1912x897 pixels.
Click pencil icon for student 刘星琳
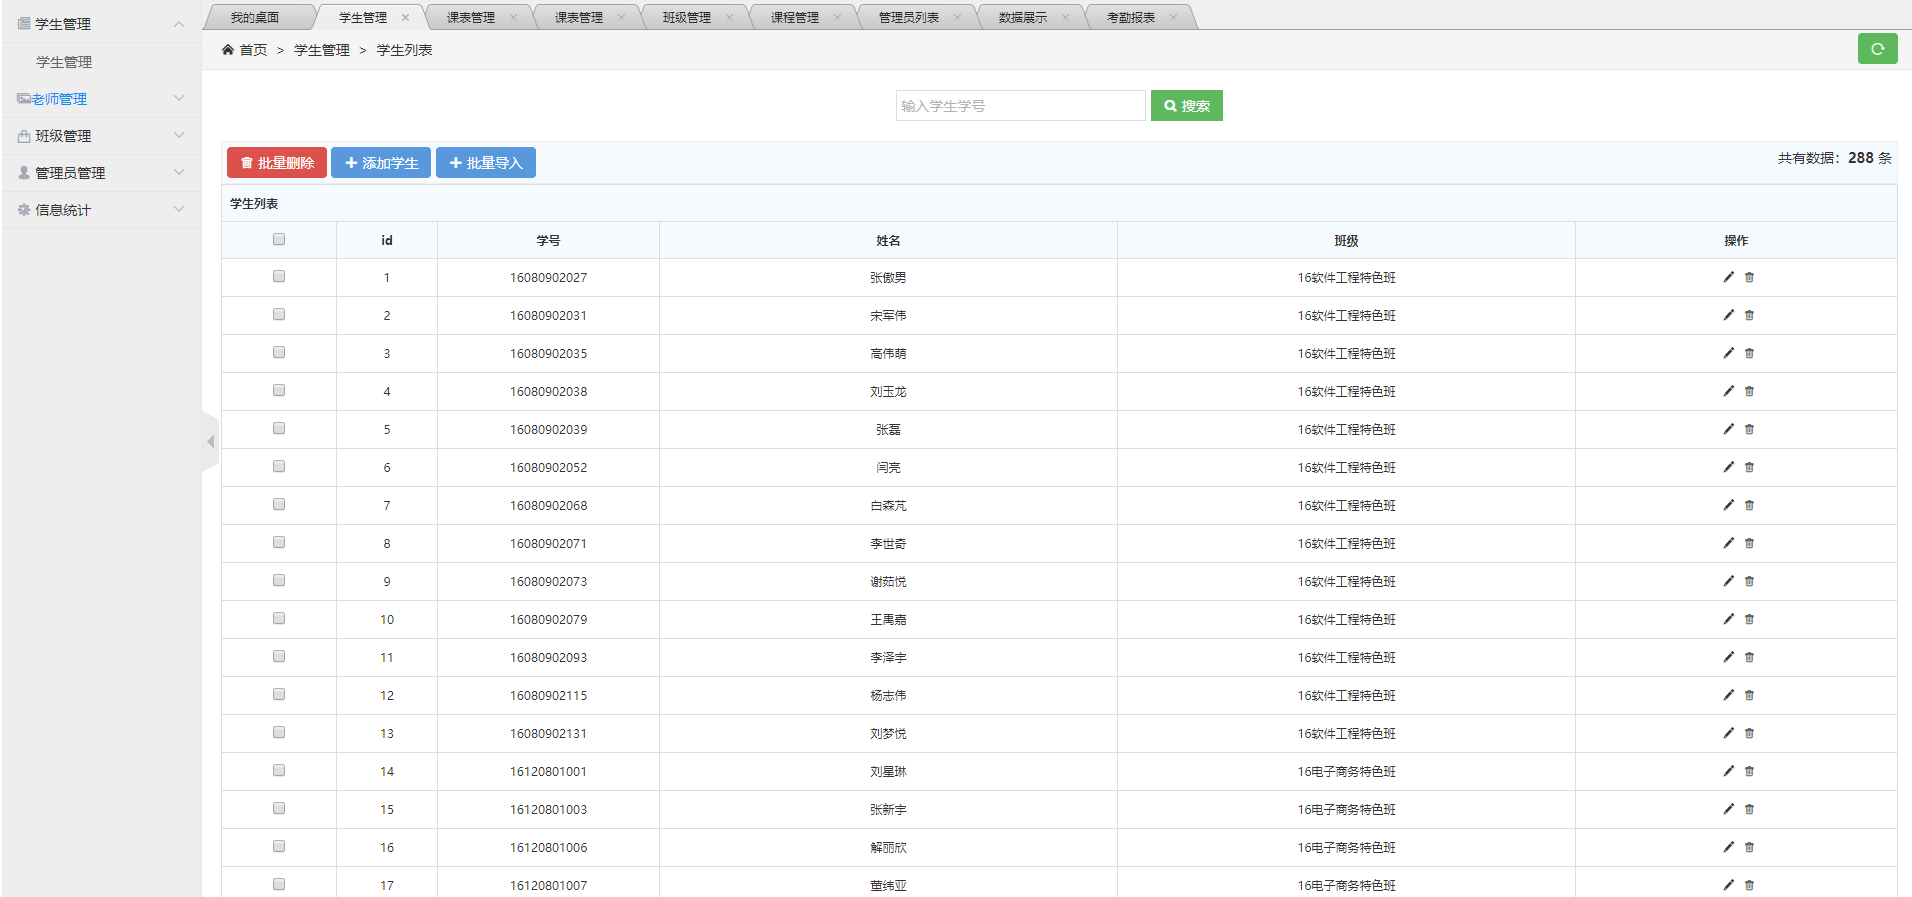pos(1728,771)
